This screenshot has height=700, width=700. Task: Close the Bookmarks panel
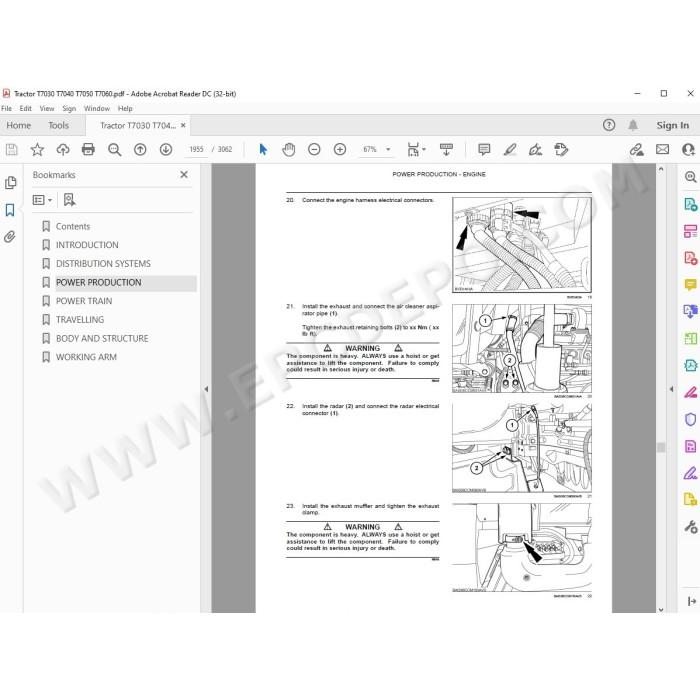[184, 175]
